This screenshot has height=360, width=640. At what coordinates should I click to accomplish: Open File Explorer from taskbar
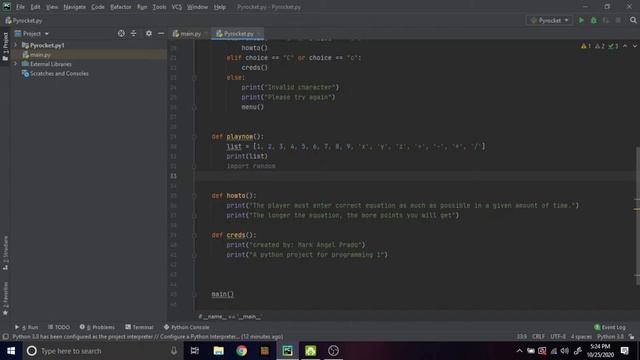point(218,351)
